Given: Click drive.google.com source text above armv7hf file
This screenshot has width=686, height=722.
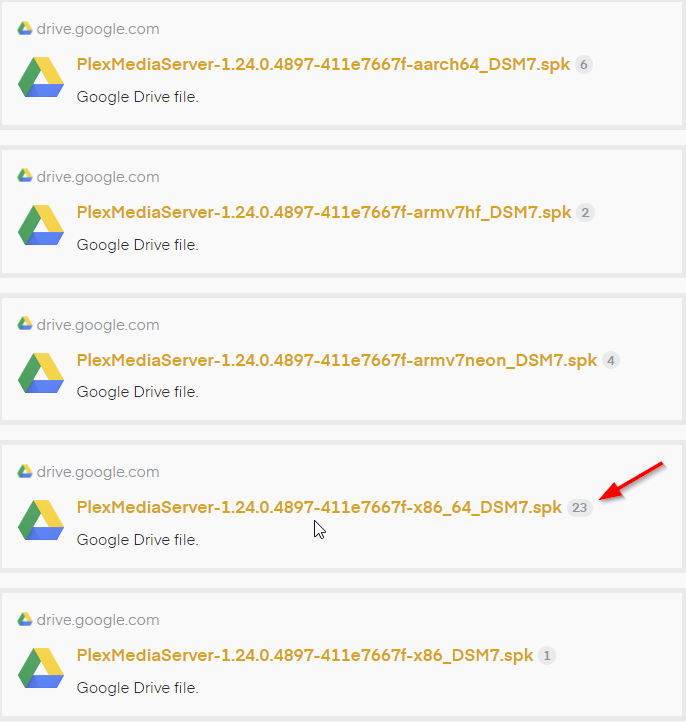Looking at the screenshot, I should [98, 177].
